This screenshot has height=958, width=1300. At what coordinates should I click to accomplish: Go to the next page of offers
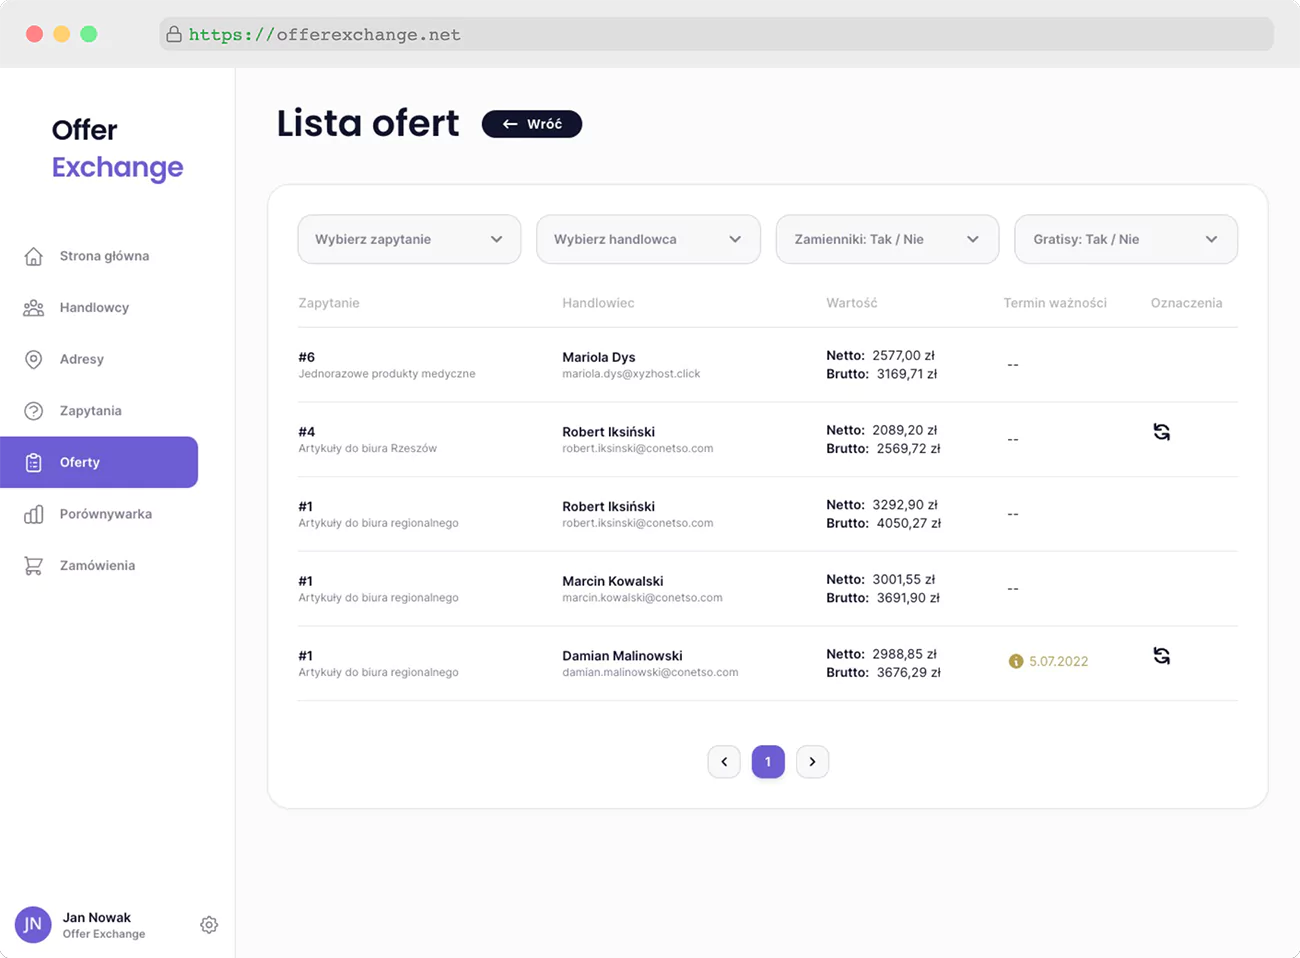(x=812, y=762)
